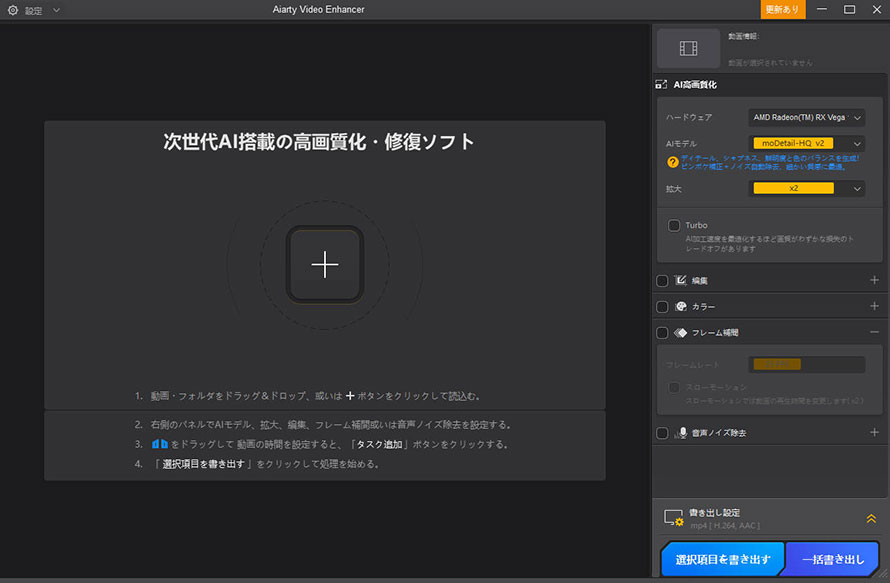Click the 書き出し設定 label

tap(714, 513)
